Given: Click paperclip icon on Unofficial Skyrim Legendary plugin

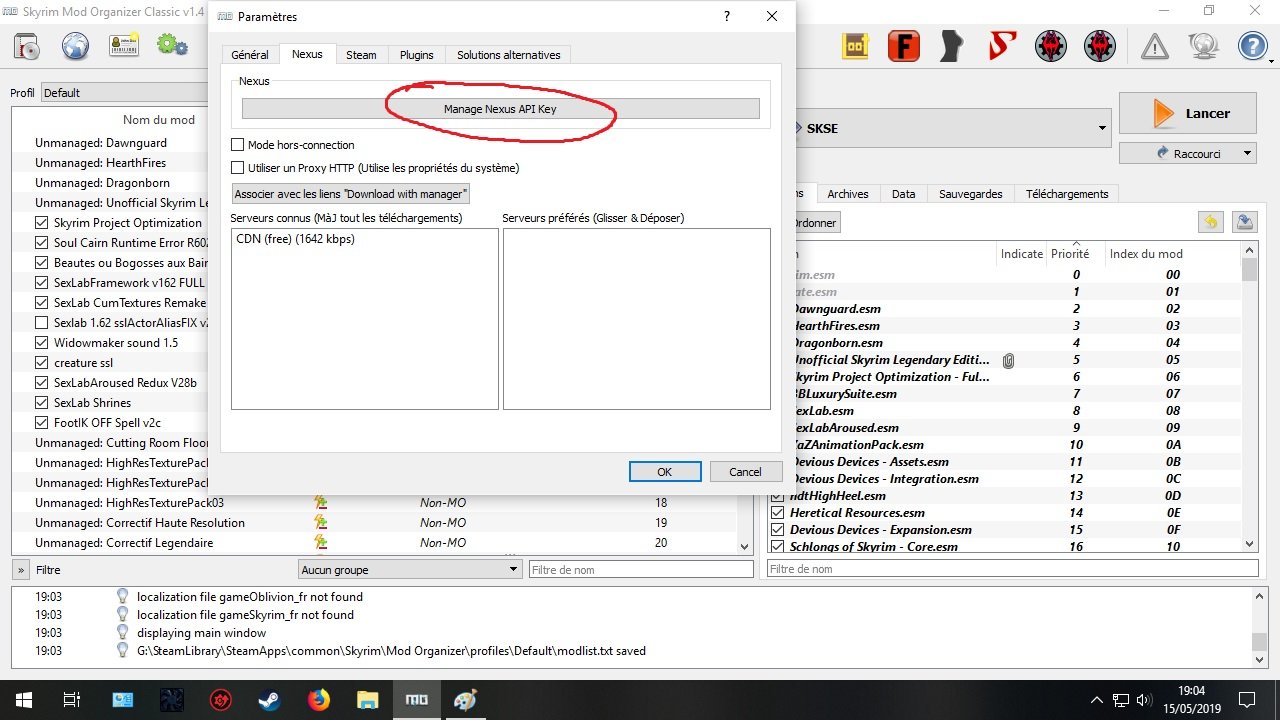Looking at the screenshot, I should coord(1008,360).
